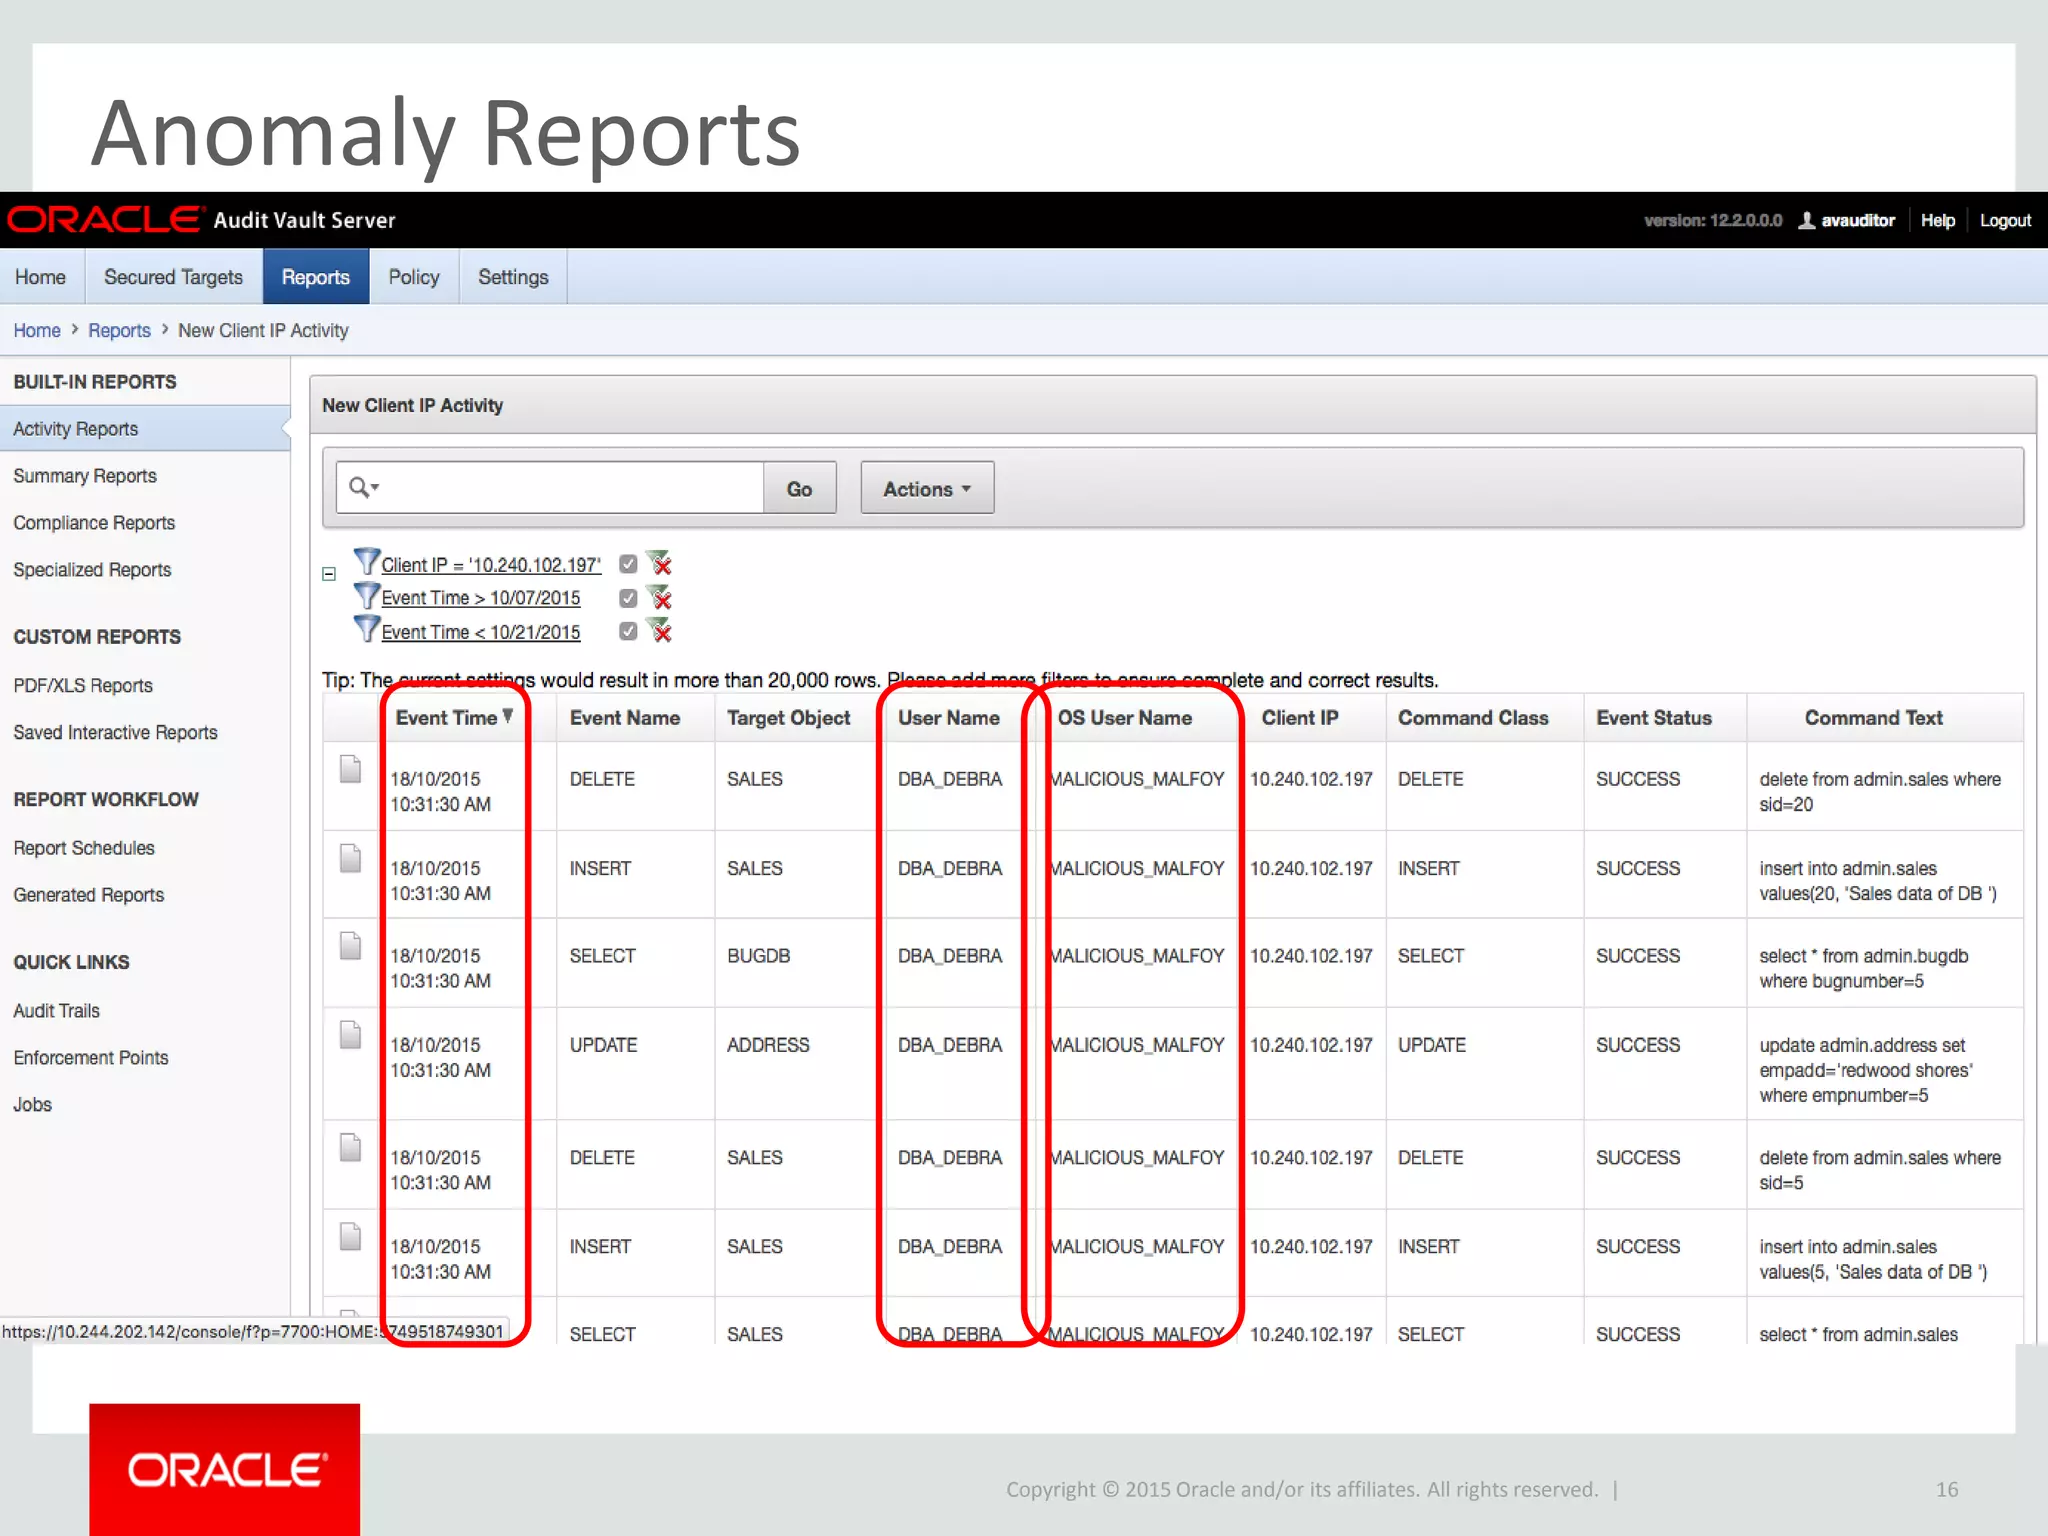
Task: Open Compliance Reports
Action: 94,523
